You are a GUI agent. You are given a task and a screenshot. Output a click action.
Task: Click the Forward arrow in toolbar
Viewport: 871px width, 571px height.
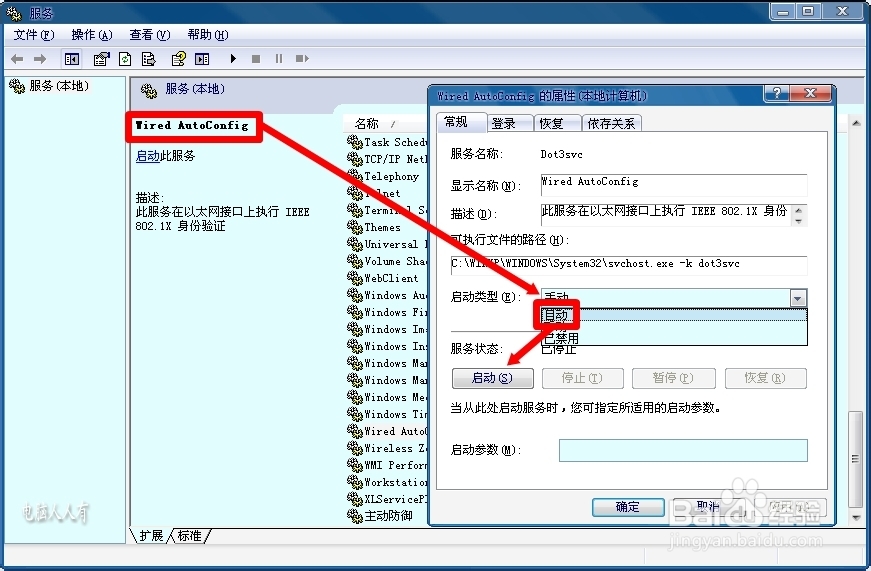coord(40,59)
